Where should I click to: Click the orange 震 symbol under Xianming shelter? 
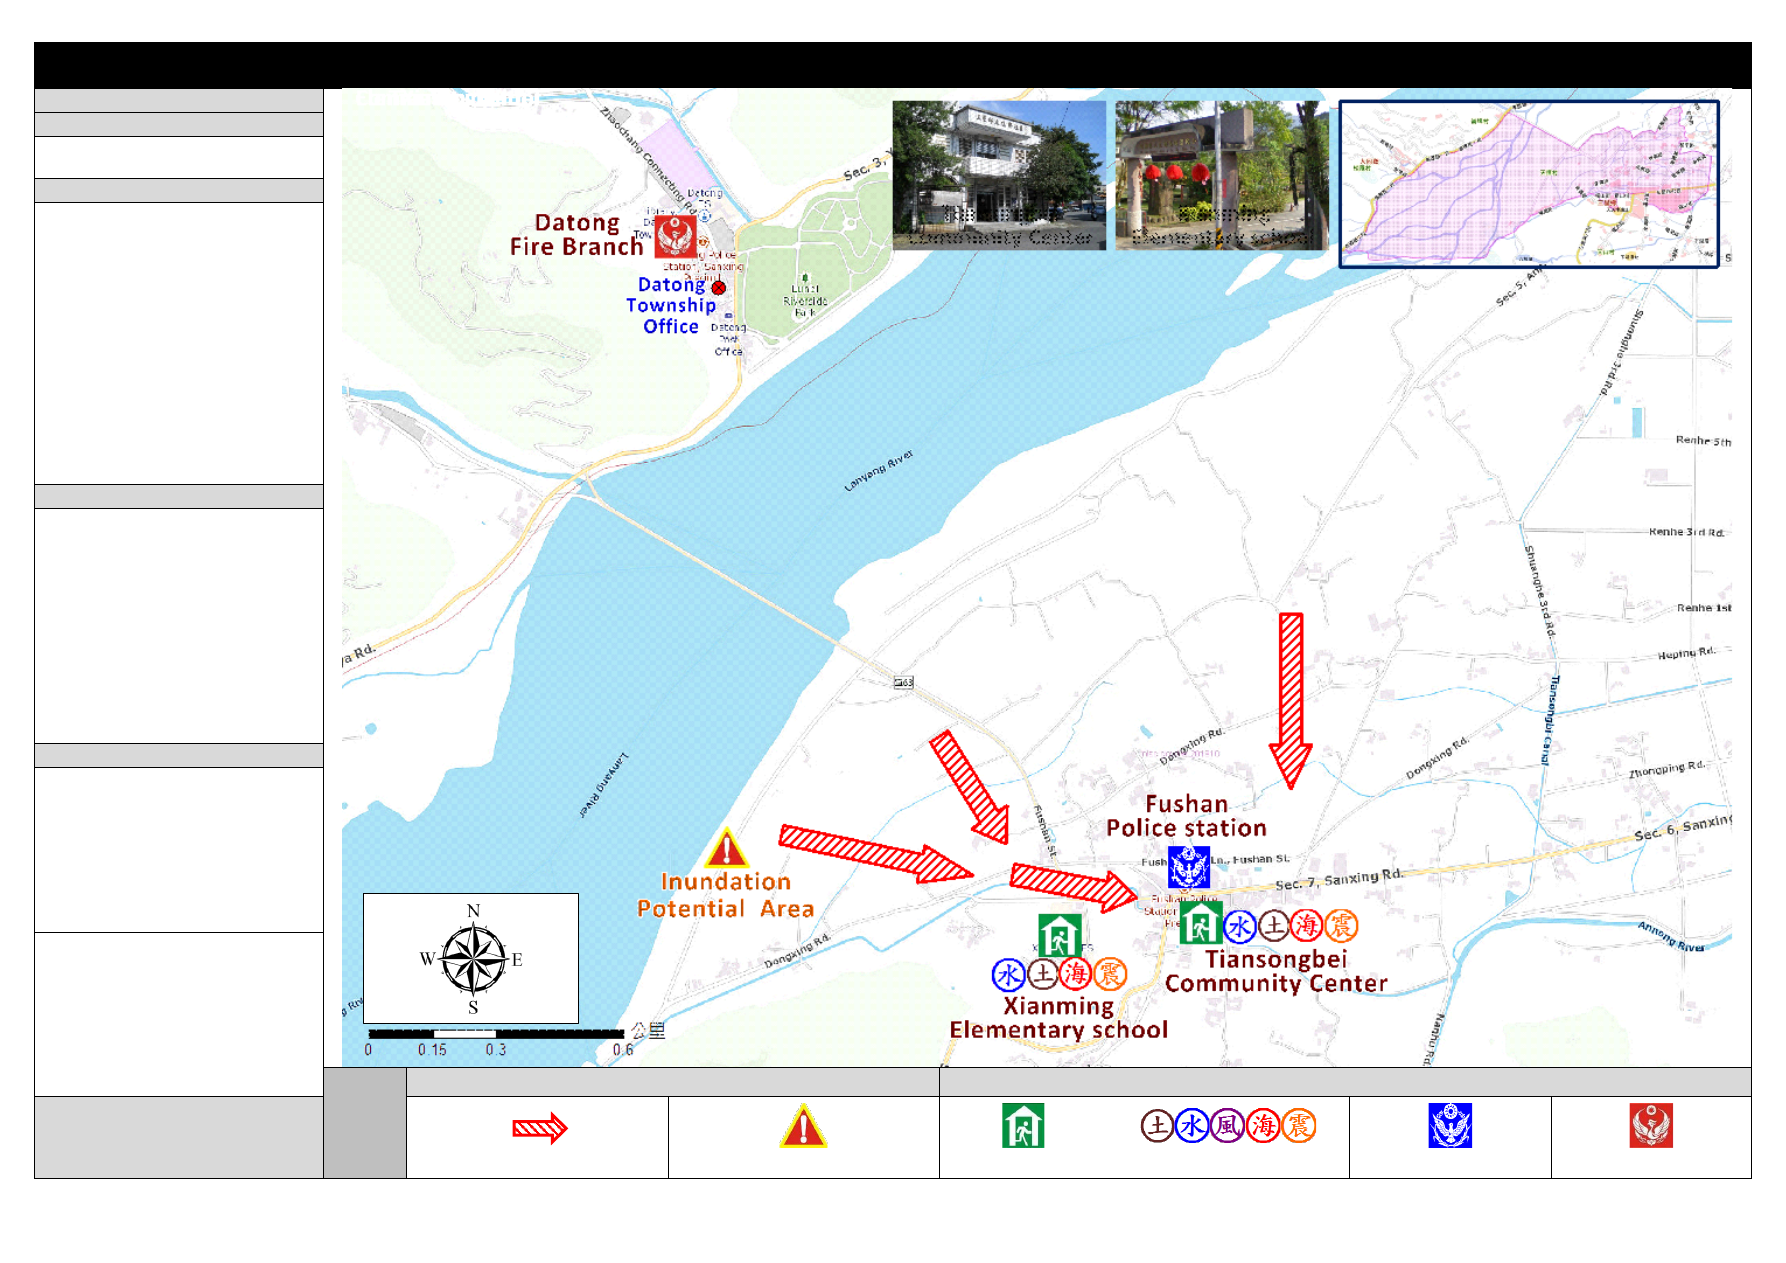(1110, 974)
